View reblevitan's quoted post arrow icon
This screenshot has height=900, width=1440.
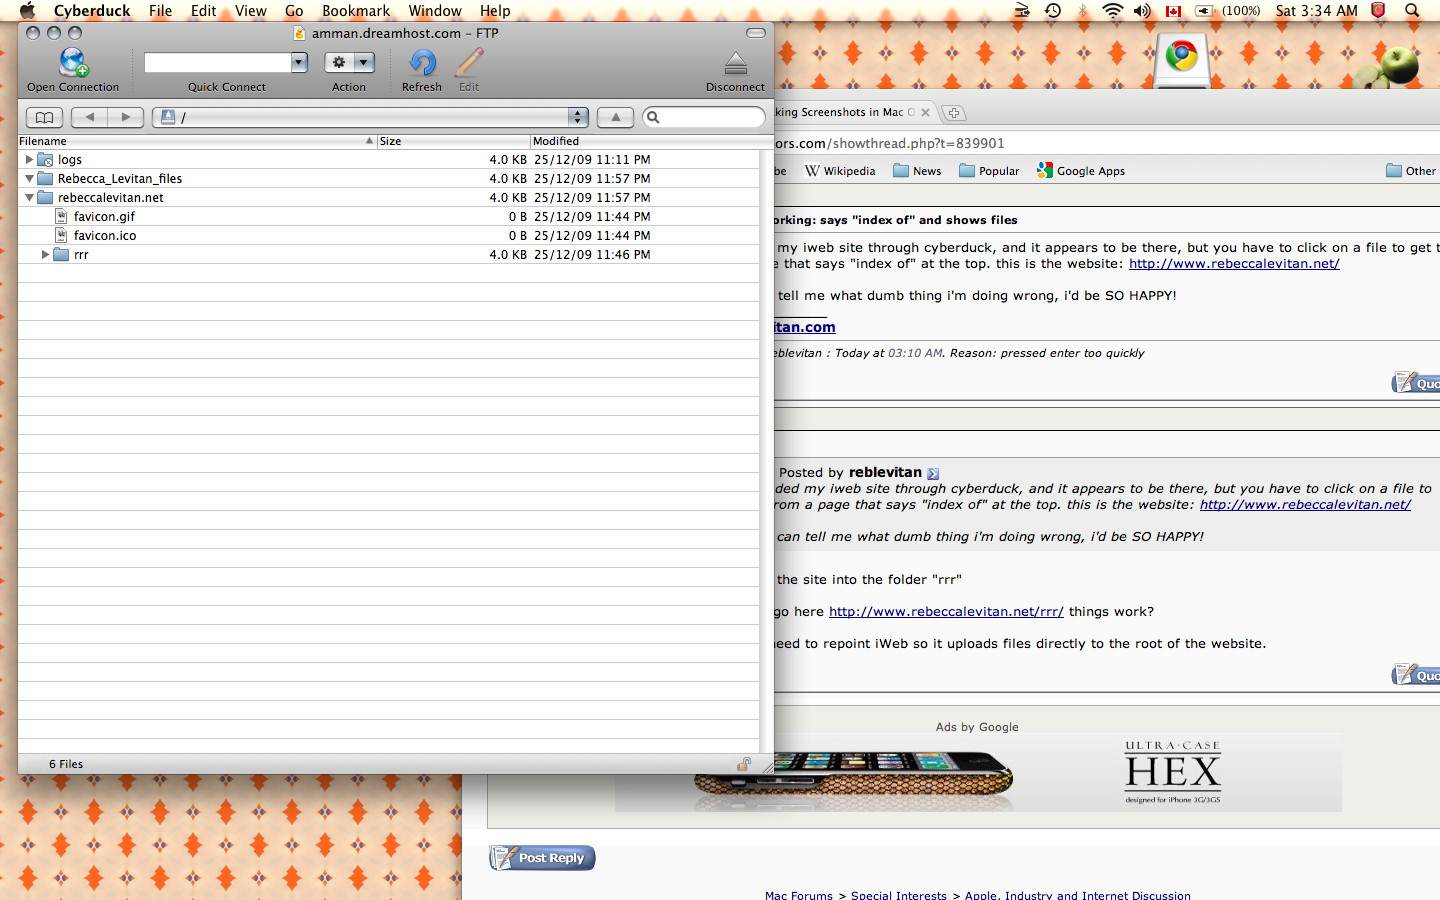[x=933, y=474]
